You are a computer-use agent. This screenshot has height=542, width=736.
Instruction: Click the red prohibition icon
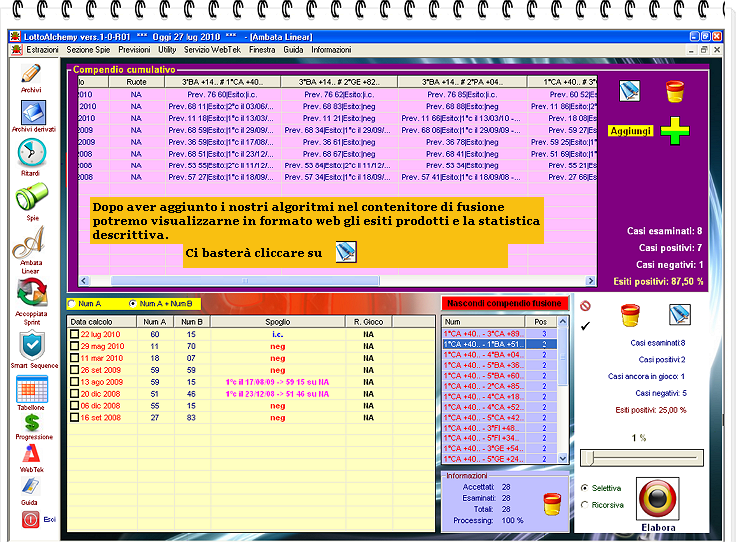585,306
